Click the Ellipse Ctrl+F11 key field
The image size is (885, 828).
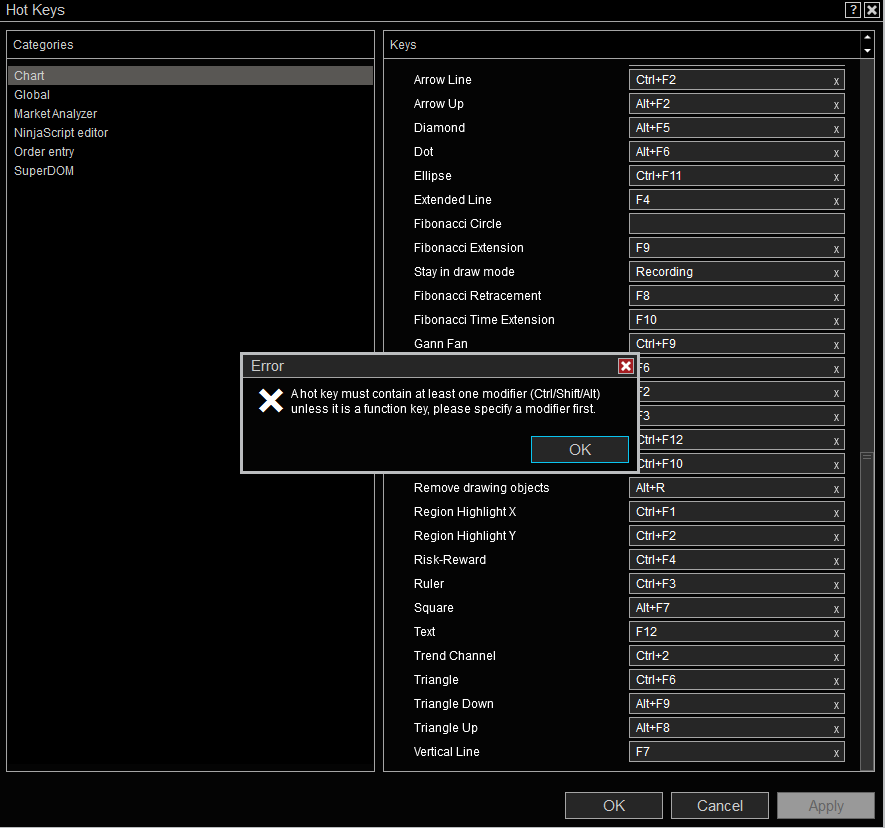point(737,176)
